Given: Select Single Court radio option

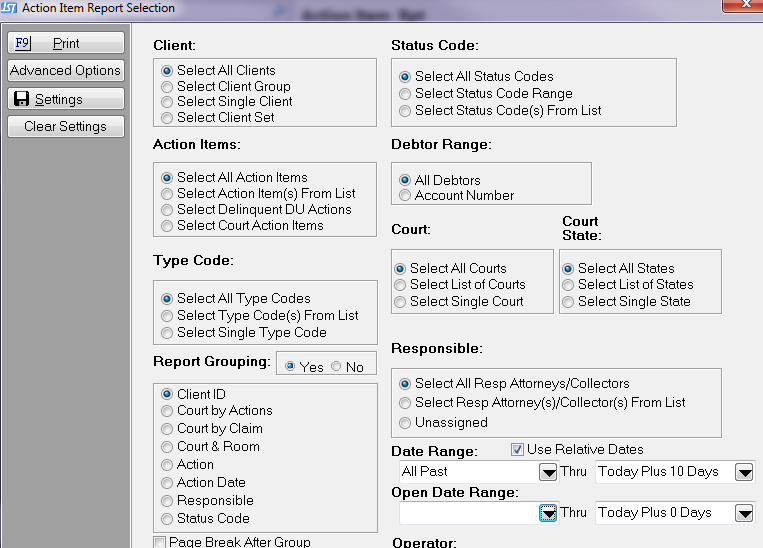Looking at the screenshot, I should click(400, 301).
